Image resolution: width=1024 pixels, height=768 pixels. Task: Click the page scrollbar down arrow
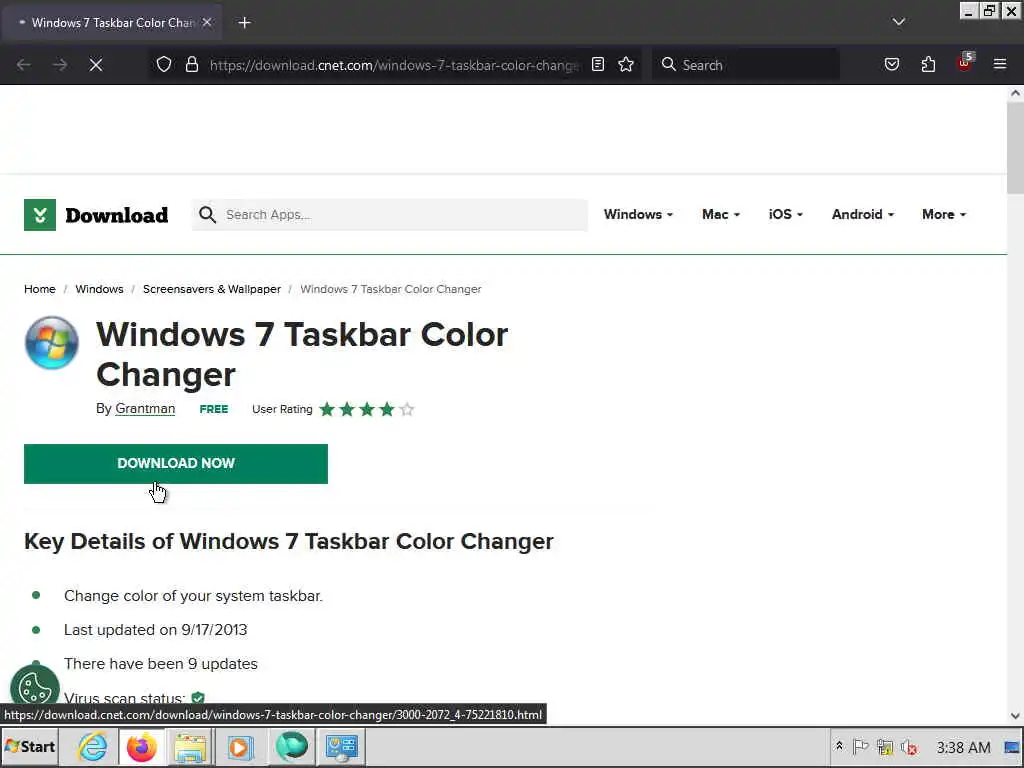coord(1015,716)
